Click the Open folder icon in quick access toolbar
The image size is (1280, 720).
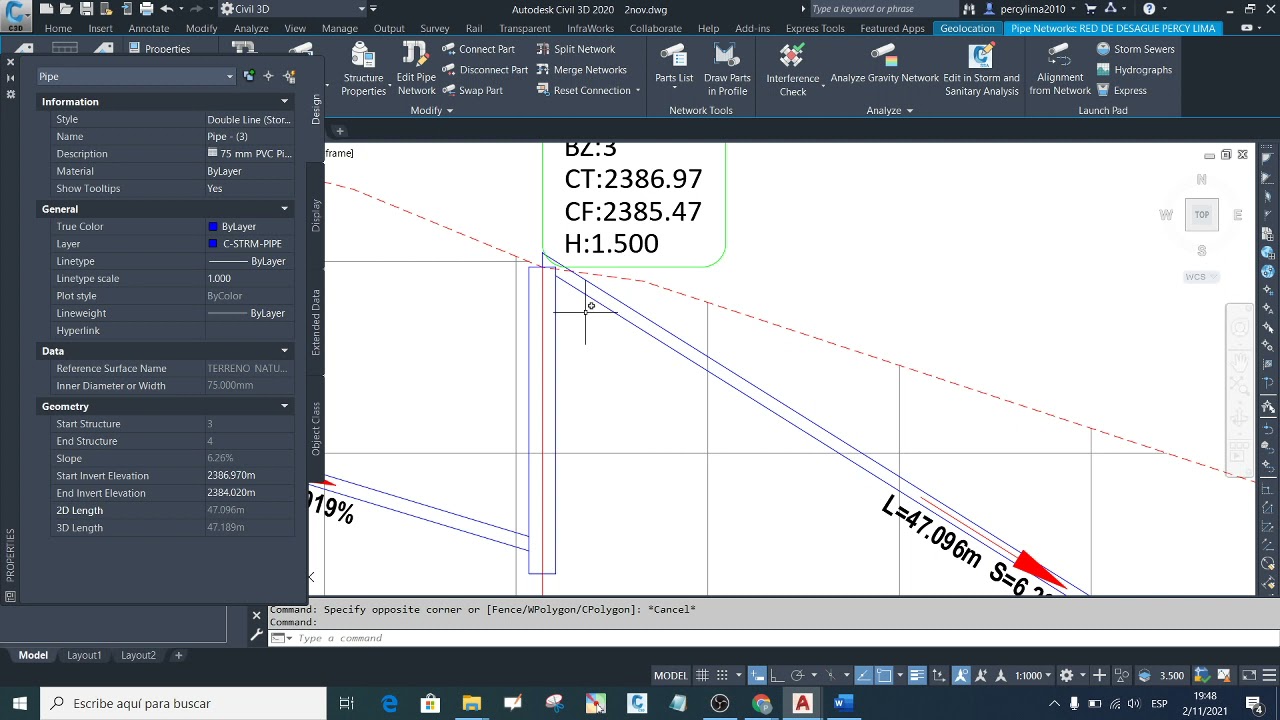click(66, 9)
